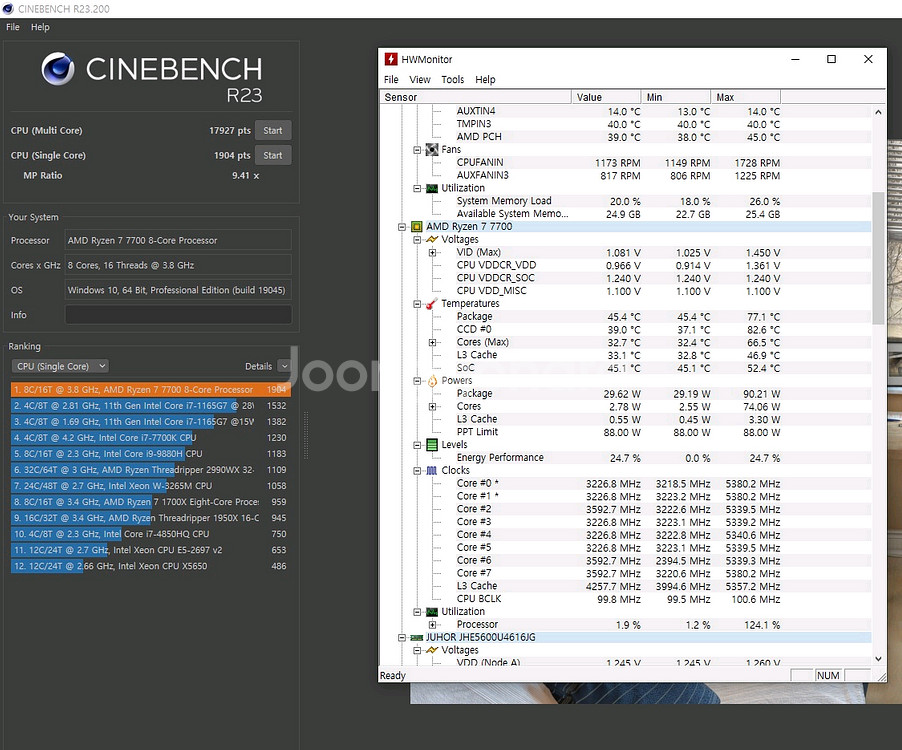Expand the Processor utilization entry

432,625
